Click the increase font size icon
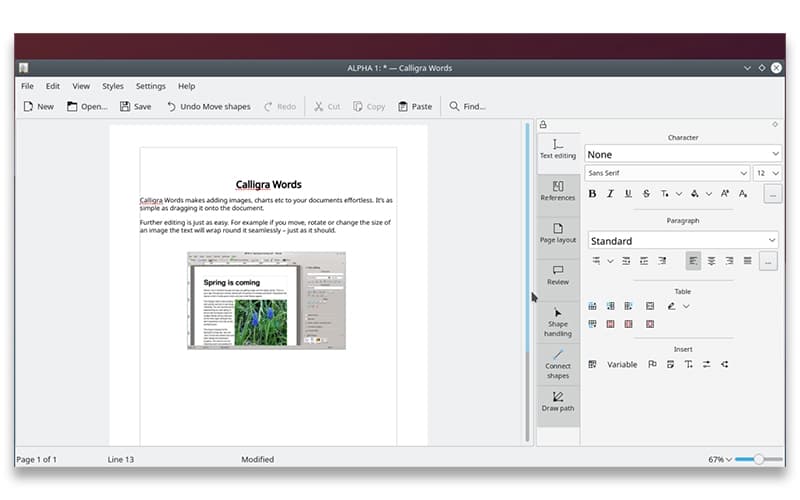This screenshot has height=500, width=800. (x=724, y=194)
